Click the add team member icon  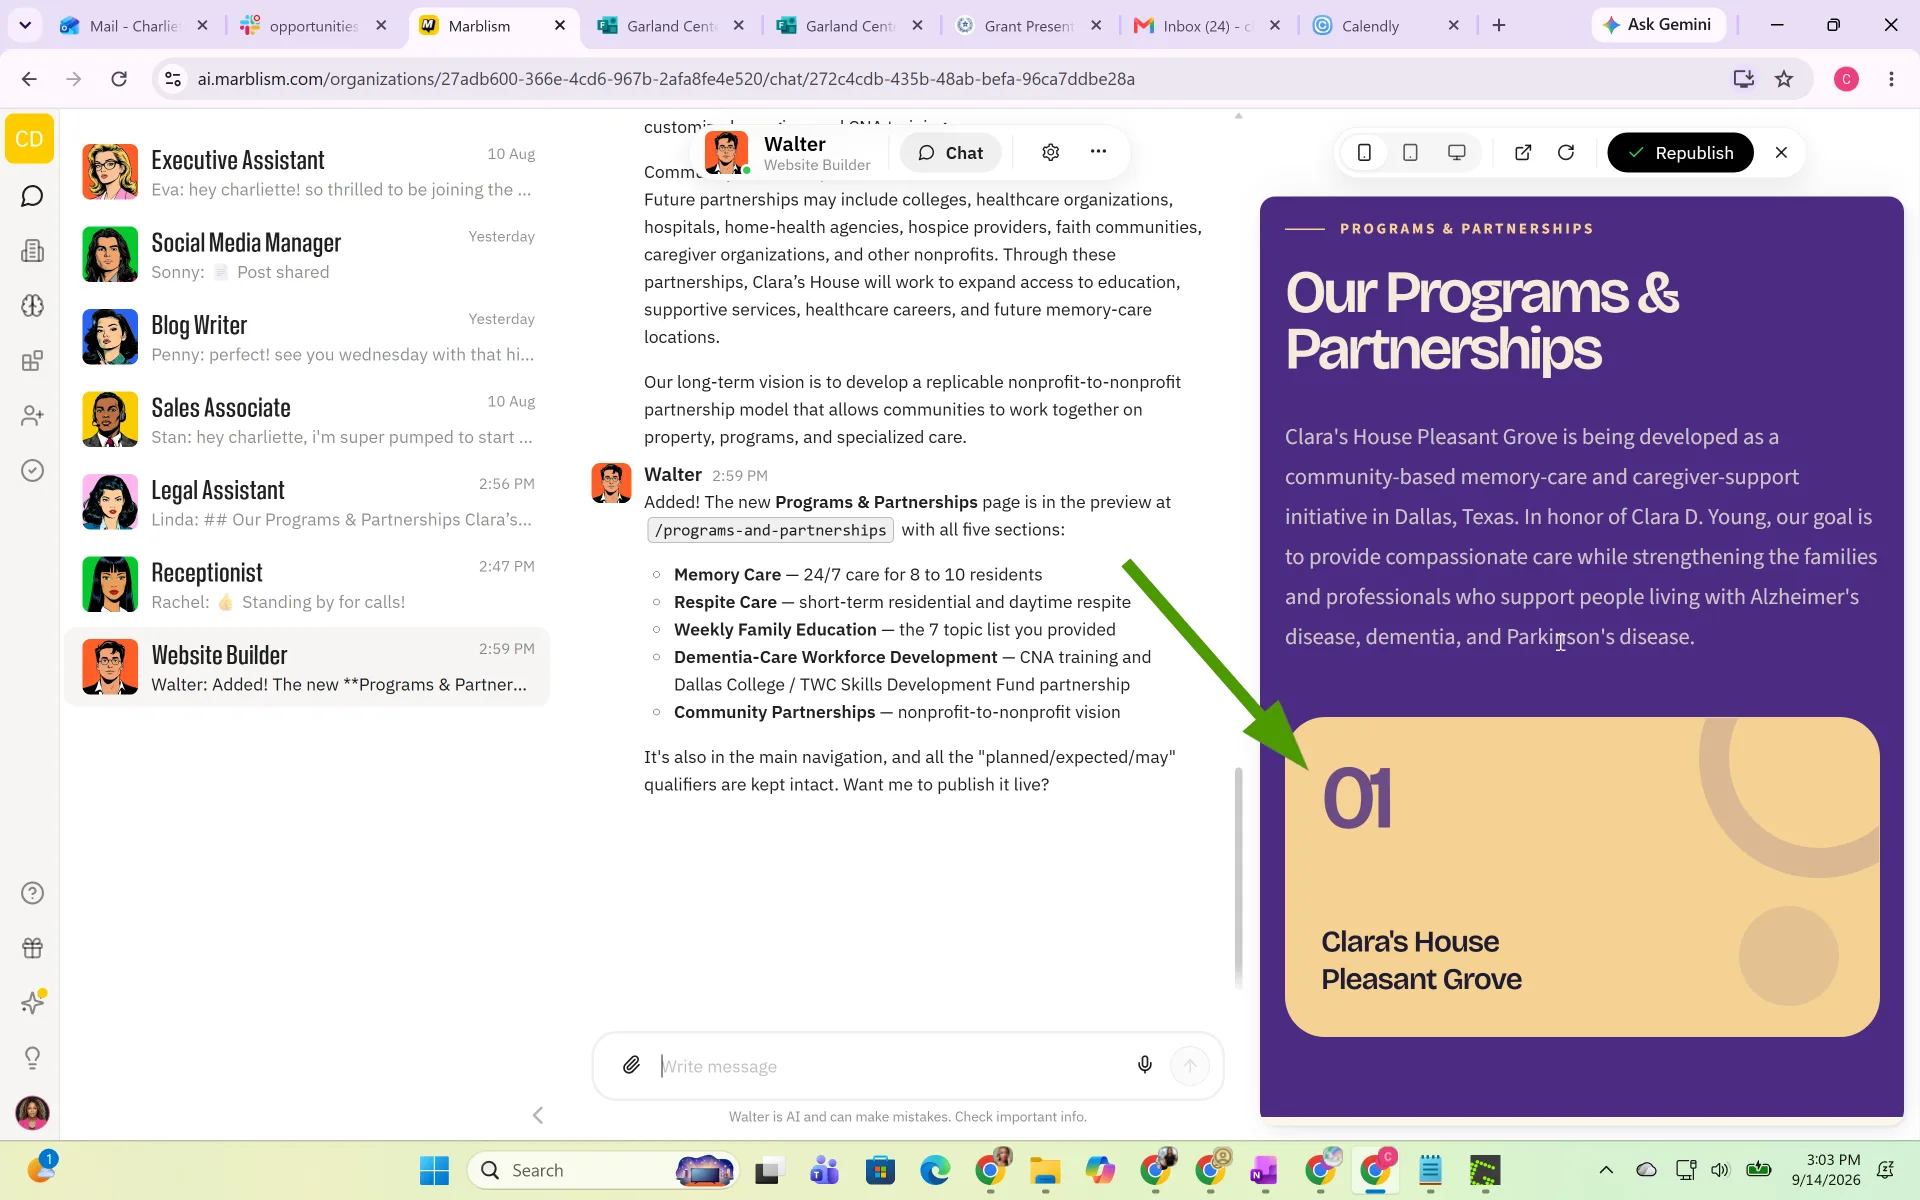click(x=32, y=416)
